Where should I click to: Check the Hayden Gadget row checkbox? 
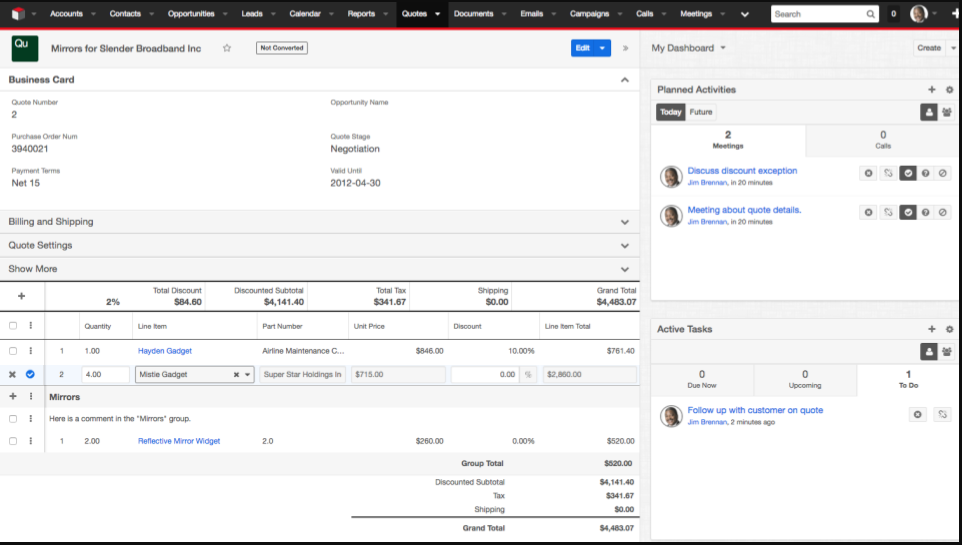coord(13,351)
